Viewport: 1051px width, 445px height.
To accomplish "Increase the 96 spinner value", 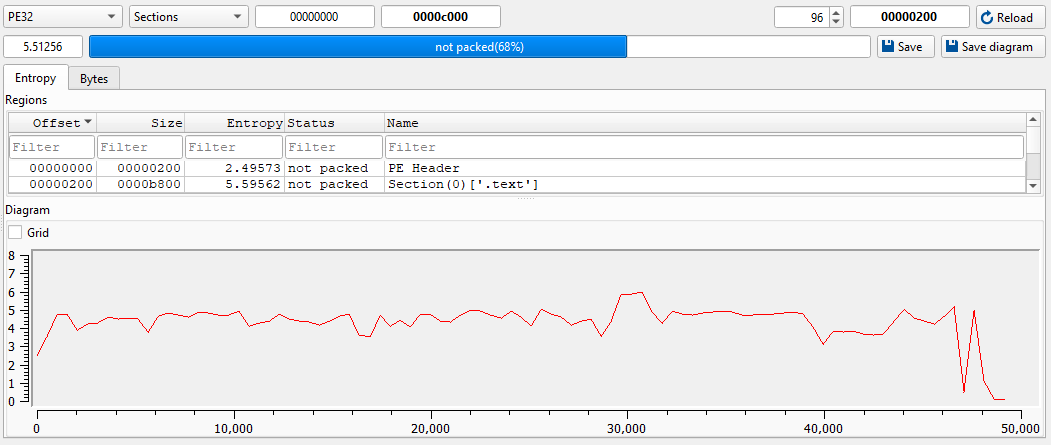I will pyautogui.click(x=837, y=13).
